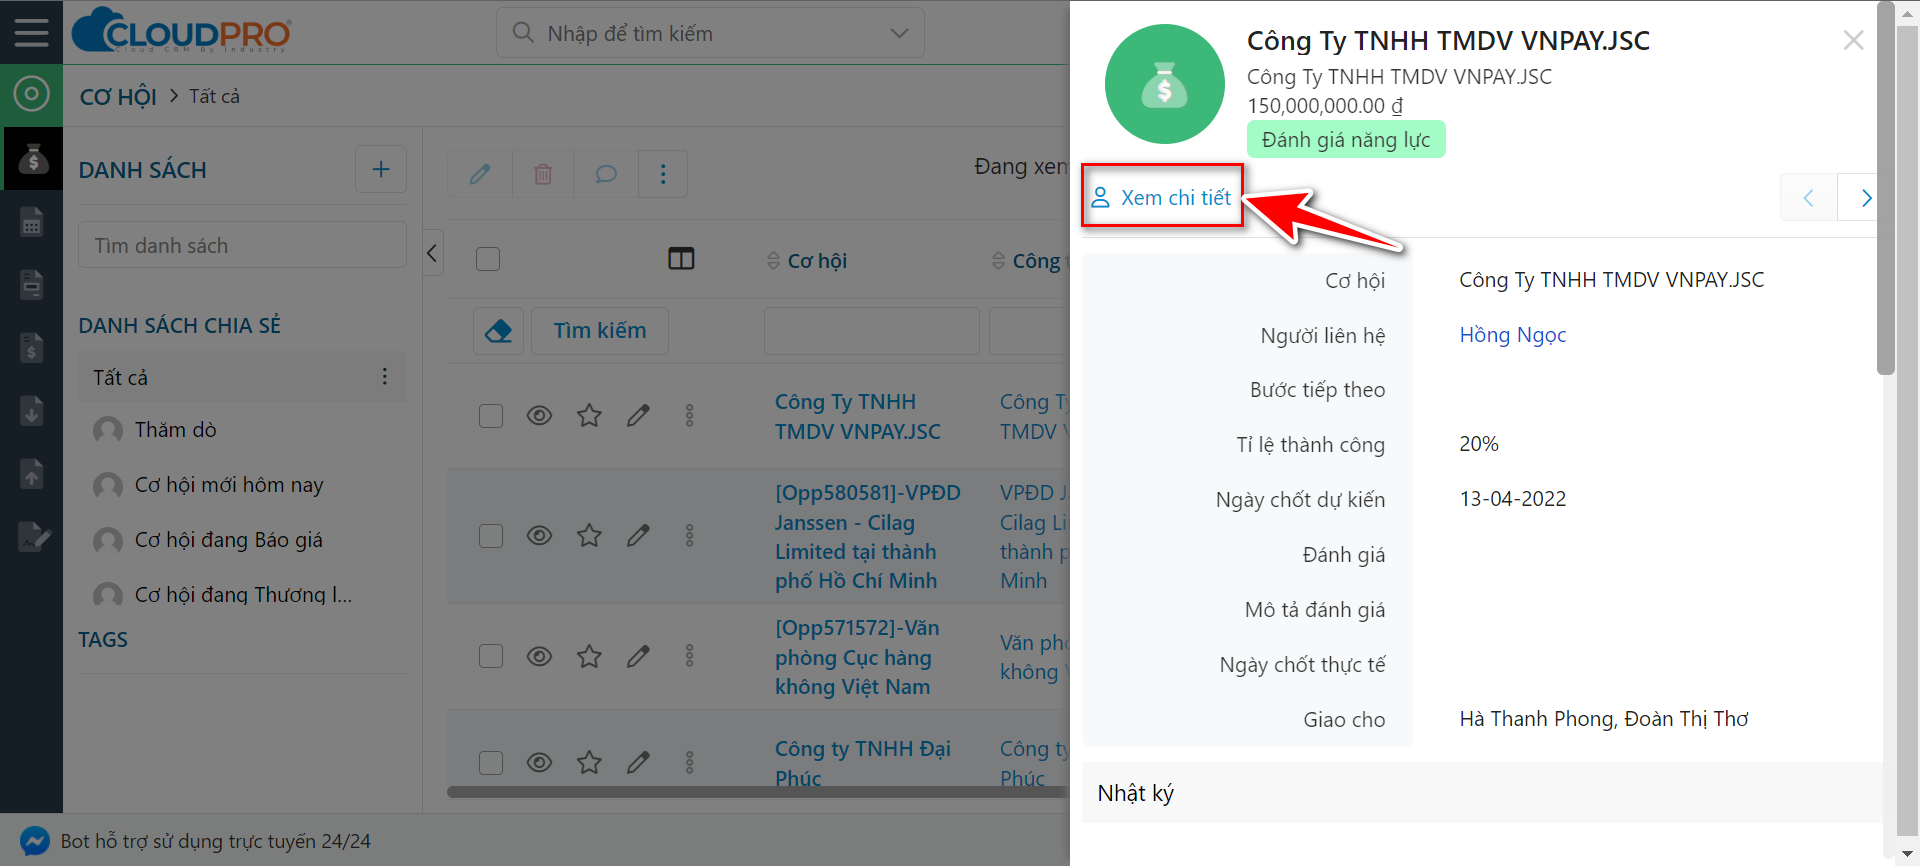The height and width of the screenshot is (866, 1920).
Task: Select the Thăm dò list
Action: point(175,430)
